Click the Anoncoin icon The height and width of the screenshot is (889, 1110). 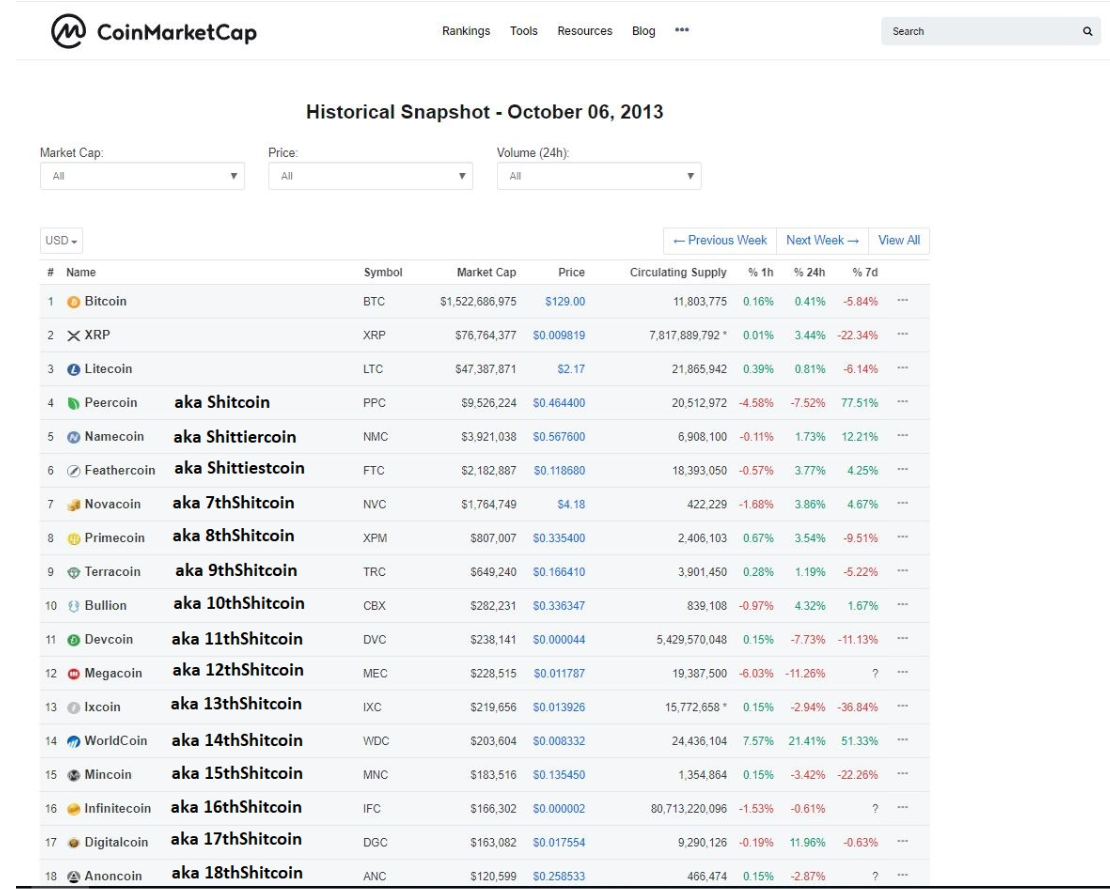74,876
